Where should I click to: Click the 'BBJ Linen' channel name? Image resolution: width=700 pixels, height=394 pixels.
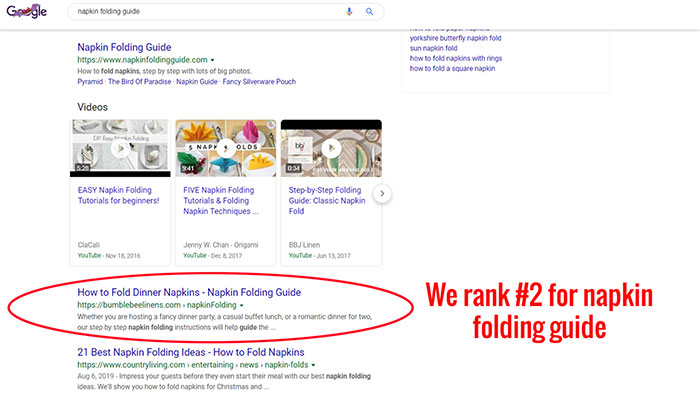pyautogui.click(x=304, y=245)
